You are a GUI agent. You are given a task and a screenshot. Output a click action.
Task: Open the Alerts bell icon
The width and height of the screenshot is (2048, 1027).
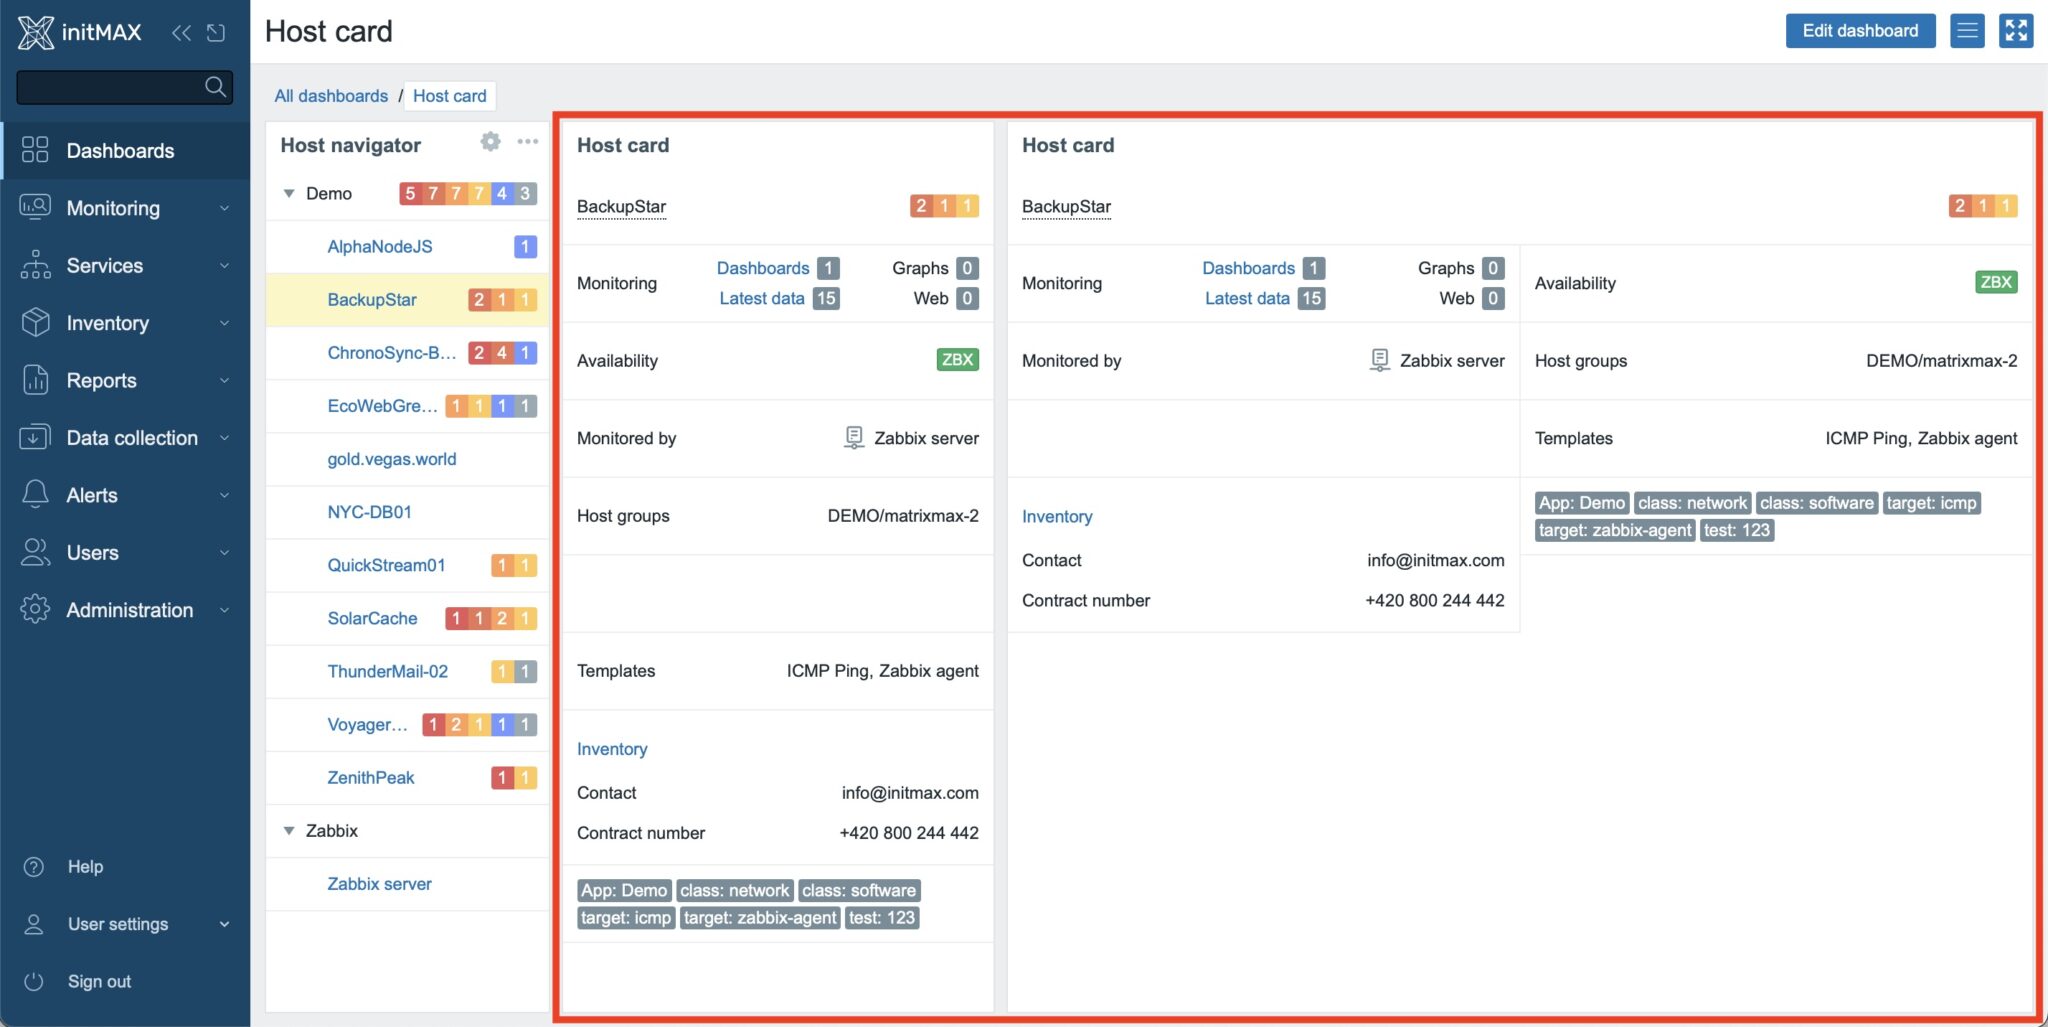point(34,495)
